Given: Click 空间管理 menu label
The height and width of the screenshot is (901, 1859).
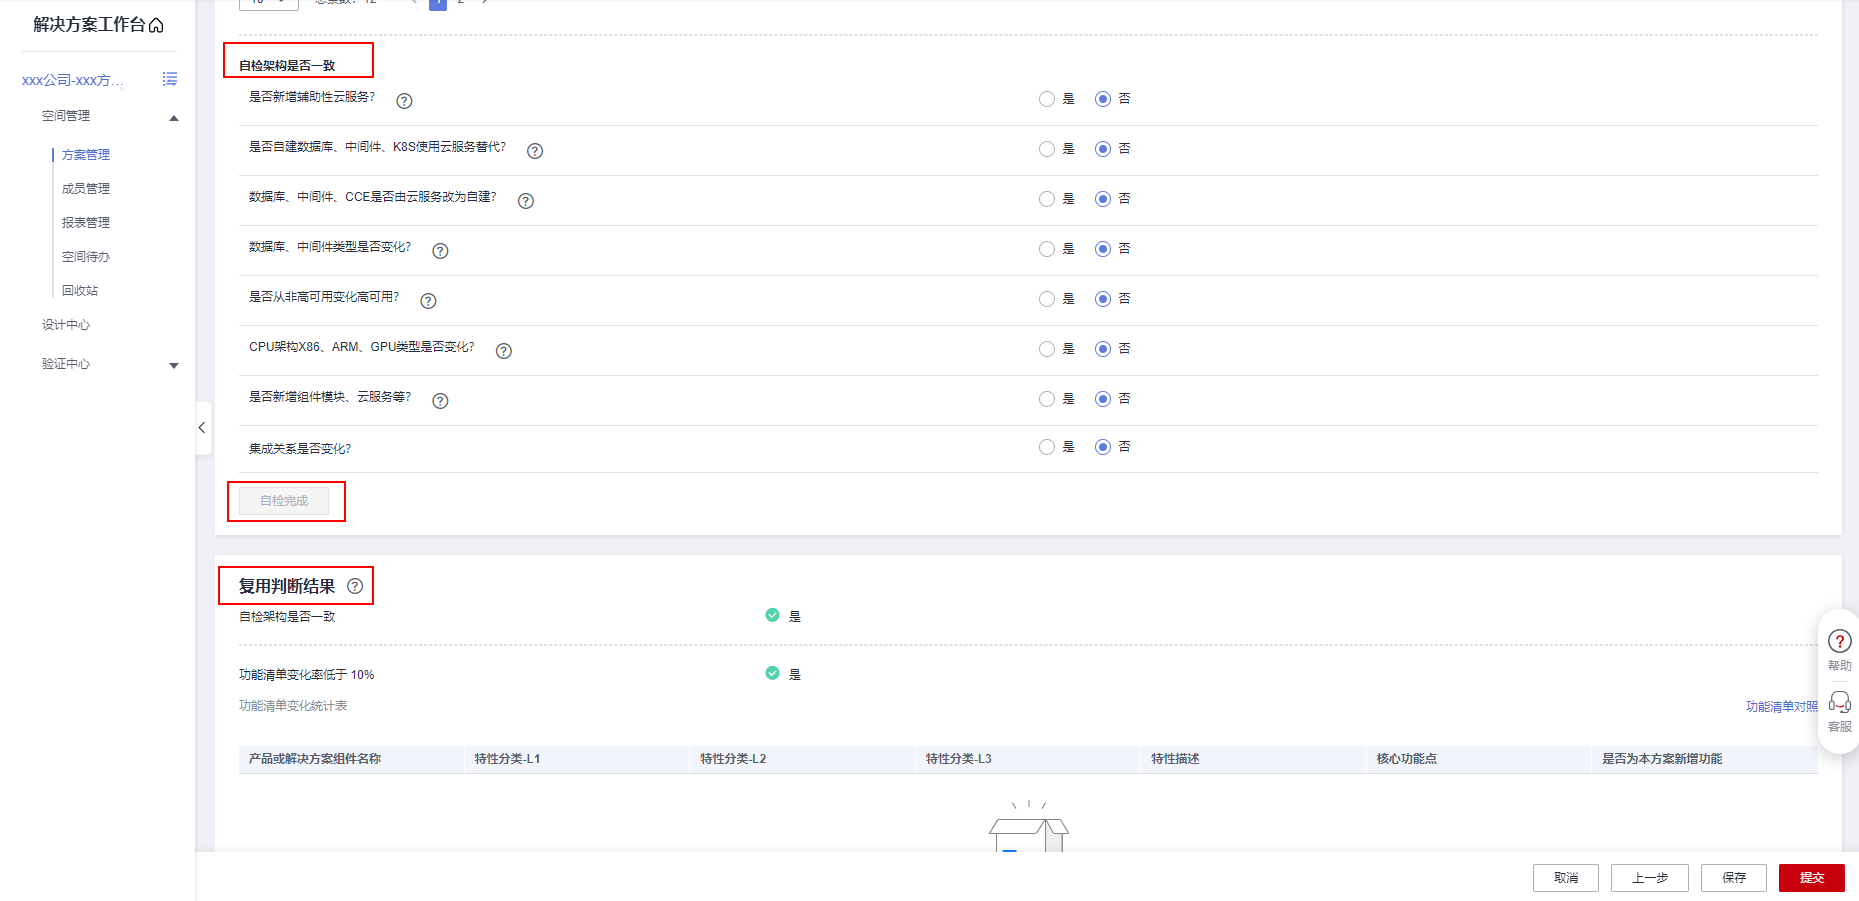Looking at the screenshot, I should pos(66,116).
